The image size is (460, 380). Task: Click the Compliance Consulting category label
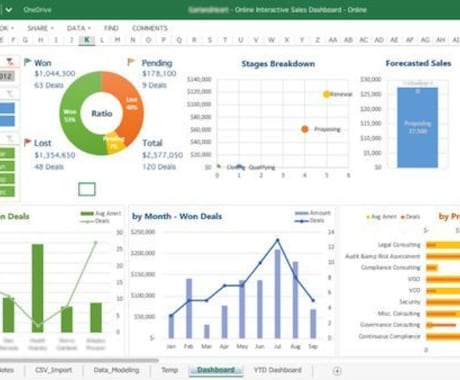[x=390, y=267]
